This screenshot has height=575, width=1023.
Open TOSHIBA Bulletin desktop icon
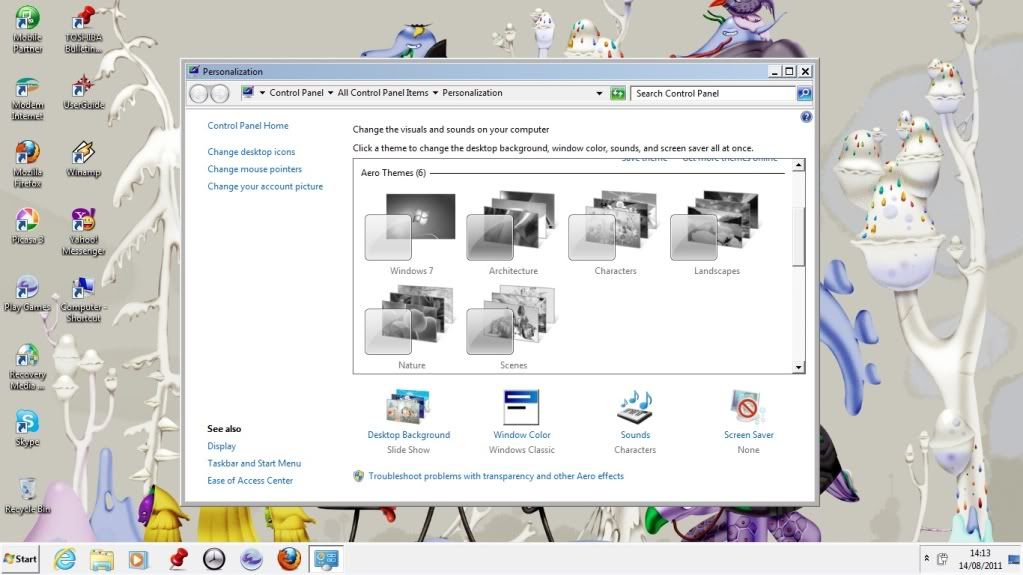tap(83, 29)
